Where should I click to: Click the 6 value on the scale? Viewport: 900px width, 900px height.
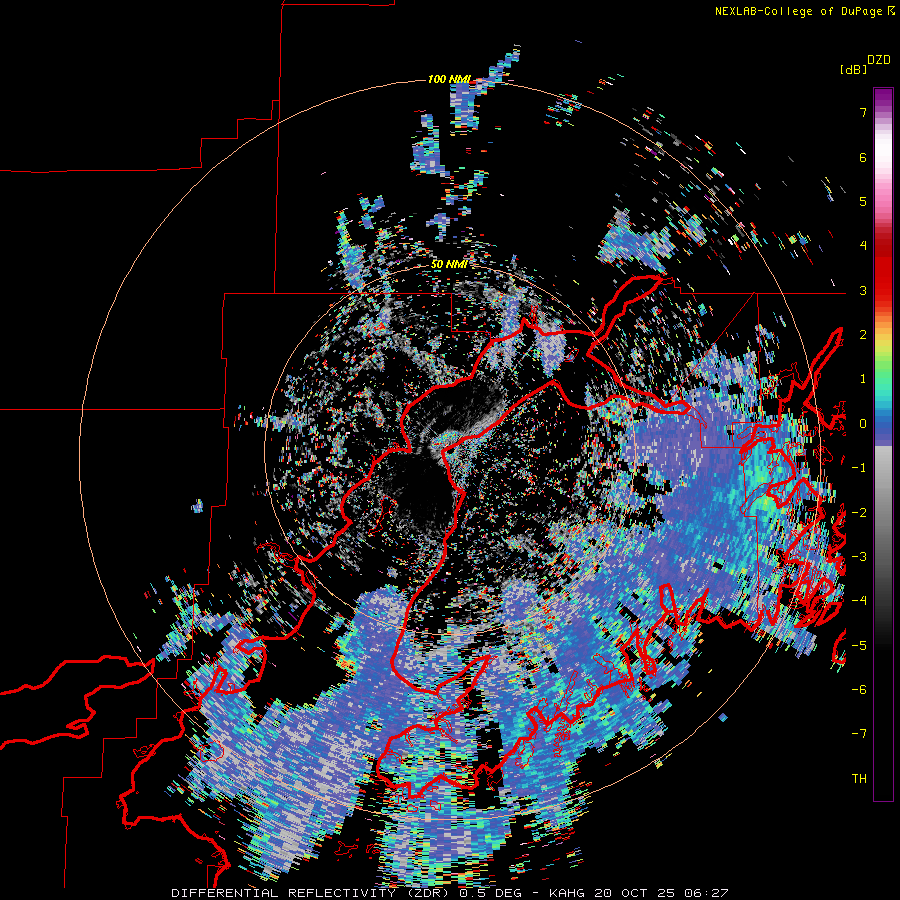click(863, 157)
